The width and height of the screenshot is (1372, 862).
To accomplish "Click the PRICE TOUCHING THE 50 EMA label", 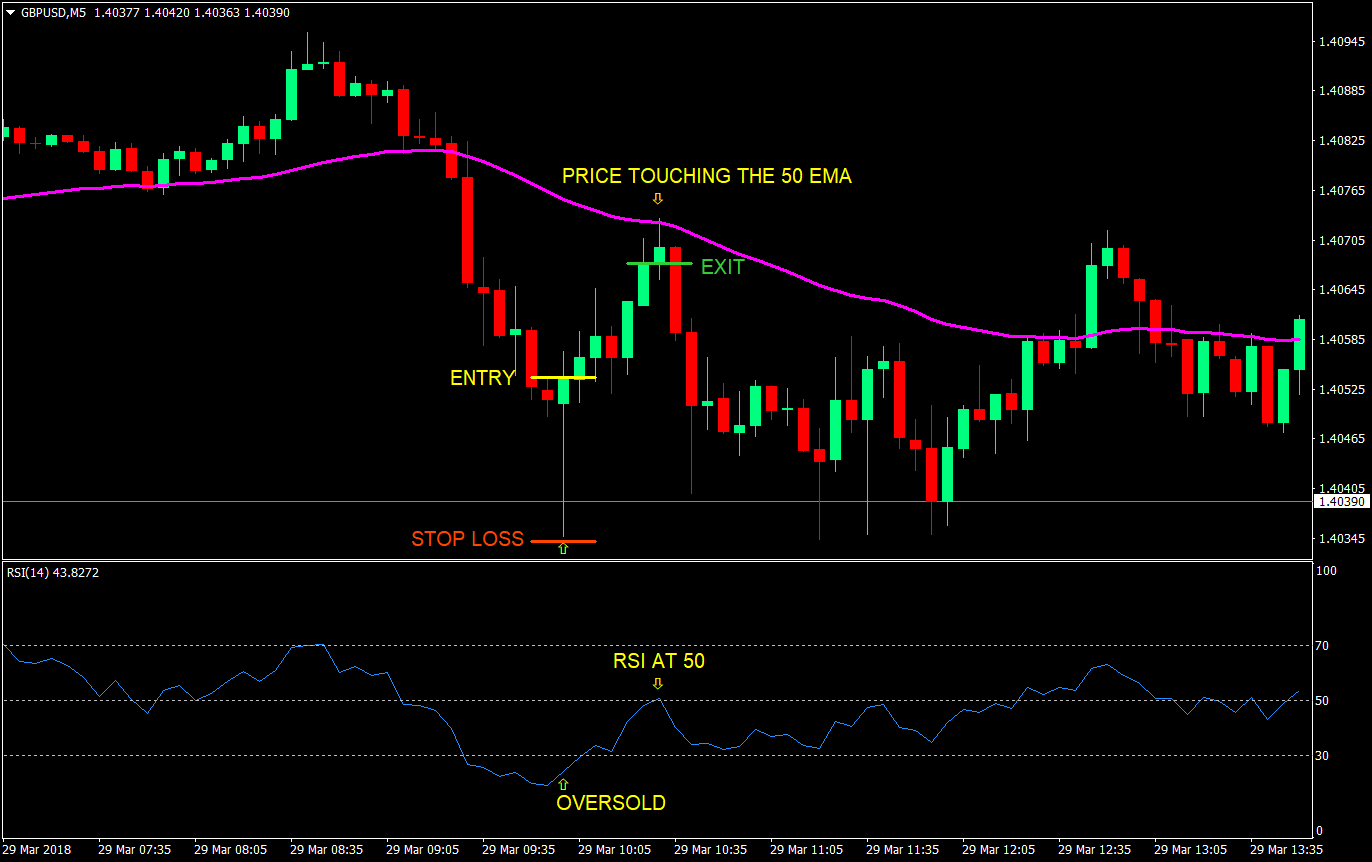I will click(x=708, y=176).
